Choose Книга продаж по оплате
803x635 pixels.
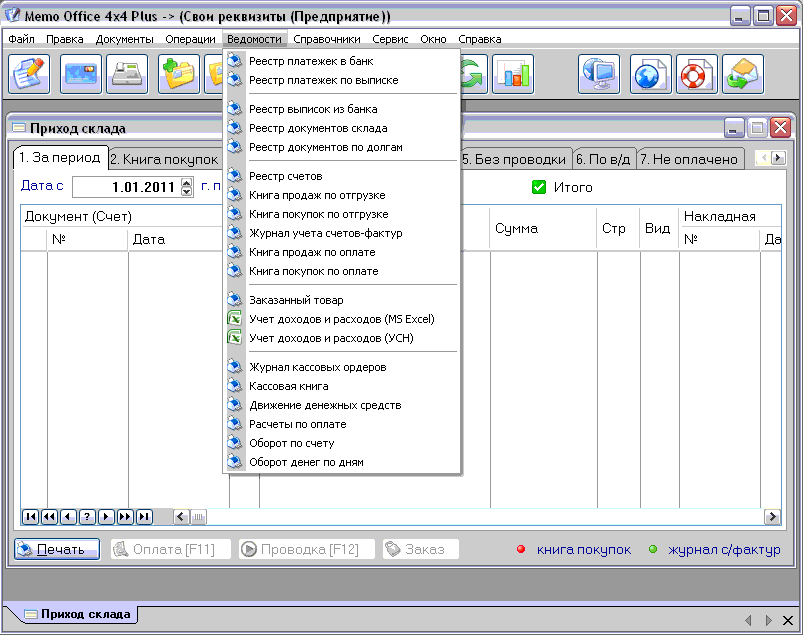coord(342,252)
